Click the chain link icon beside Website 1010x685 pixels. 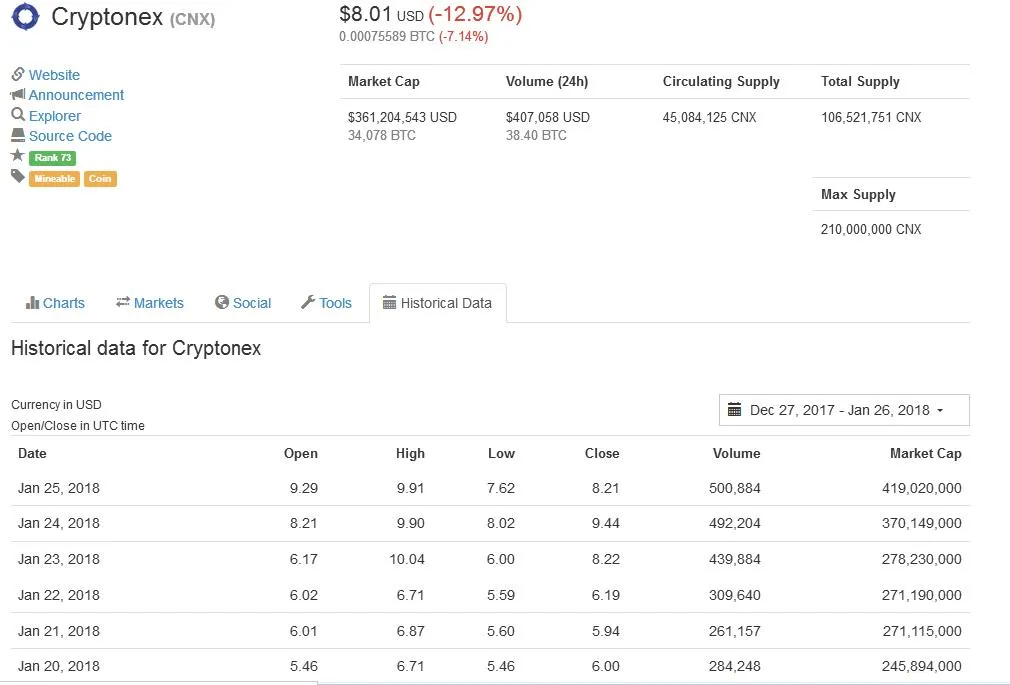[18, 74]
